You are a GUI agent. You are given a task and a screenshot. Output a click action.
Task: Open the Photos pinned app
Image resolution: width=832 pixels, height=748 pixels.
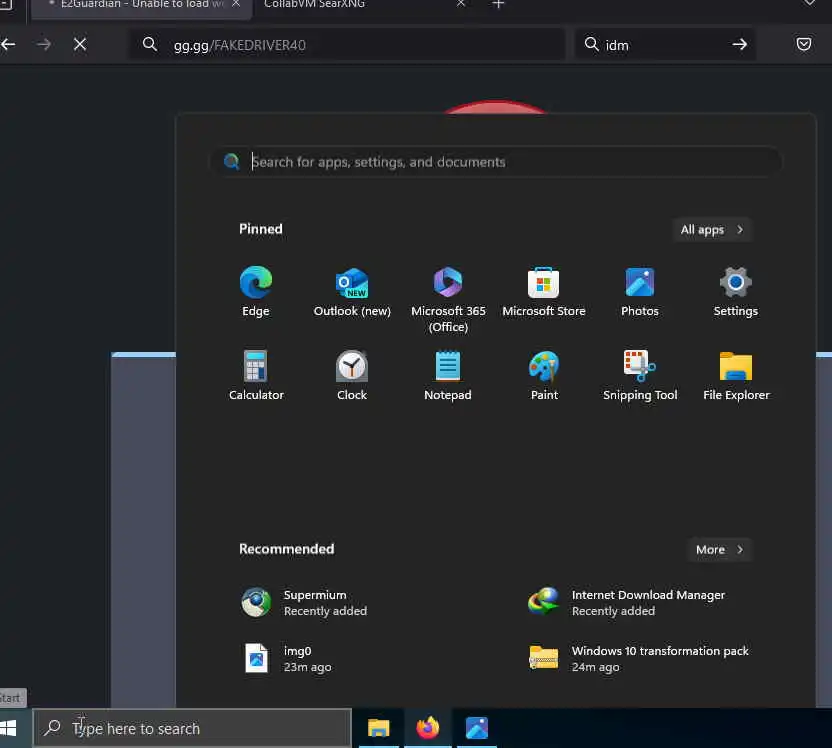(640, 292)
